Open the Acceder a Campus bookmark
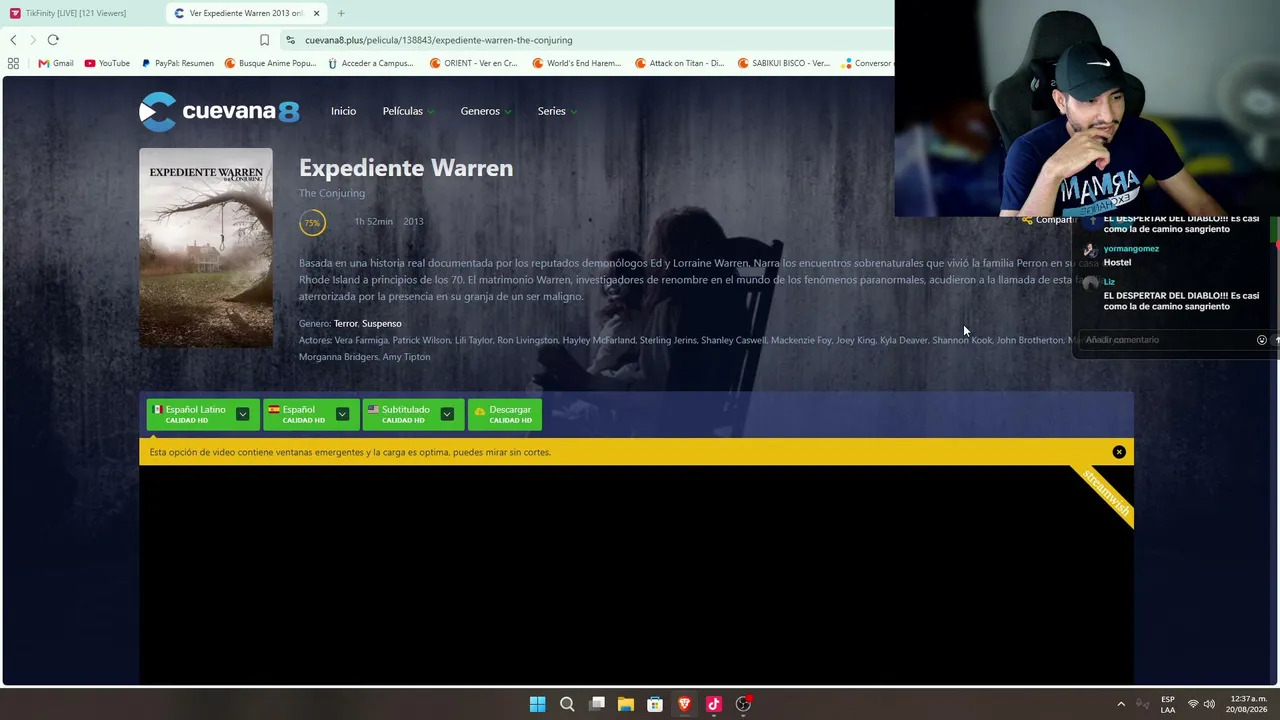The height and width of the screenshot is (720, 1280). (370, 63)
